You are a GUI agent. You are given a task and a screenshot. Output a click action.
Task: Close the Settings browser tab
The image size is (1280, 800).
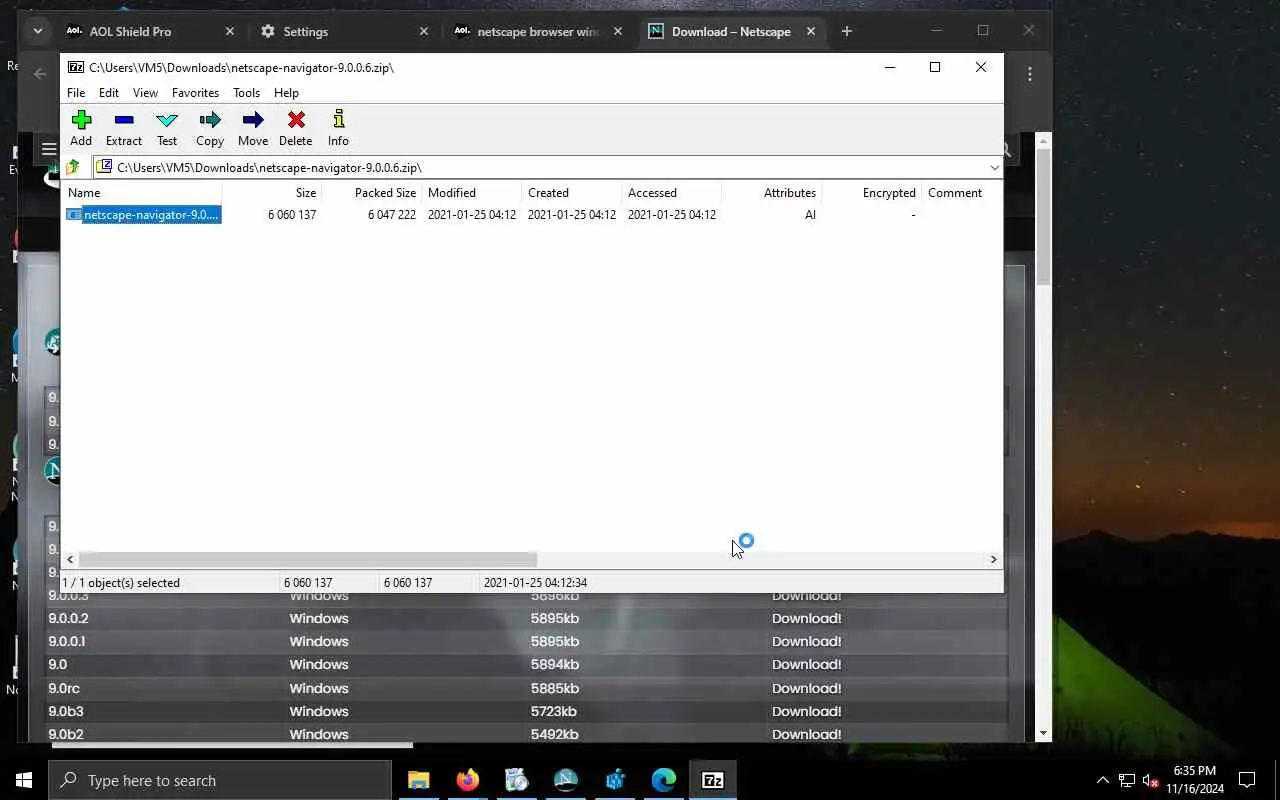click(x=423, y=32)
